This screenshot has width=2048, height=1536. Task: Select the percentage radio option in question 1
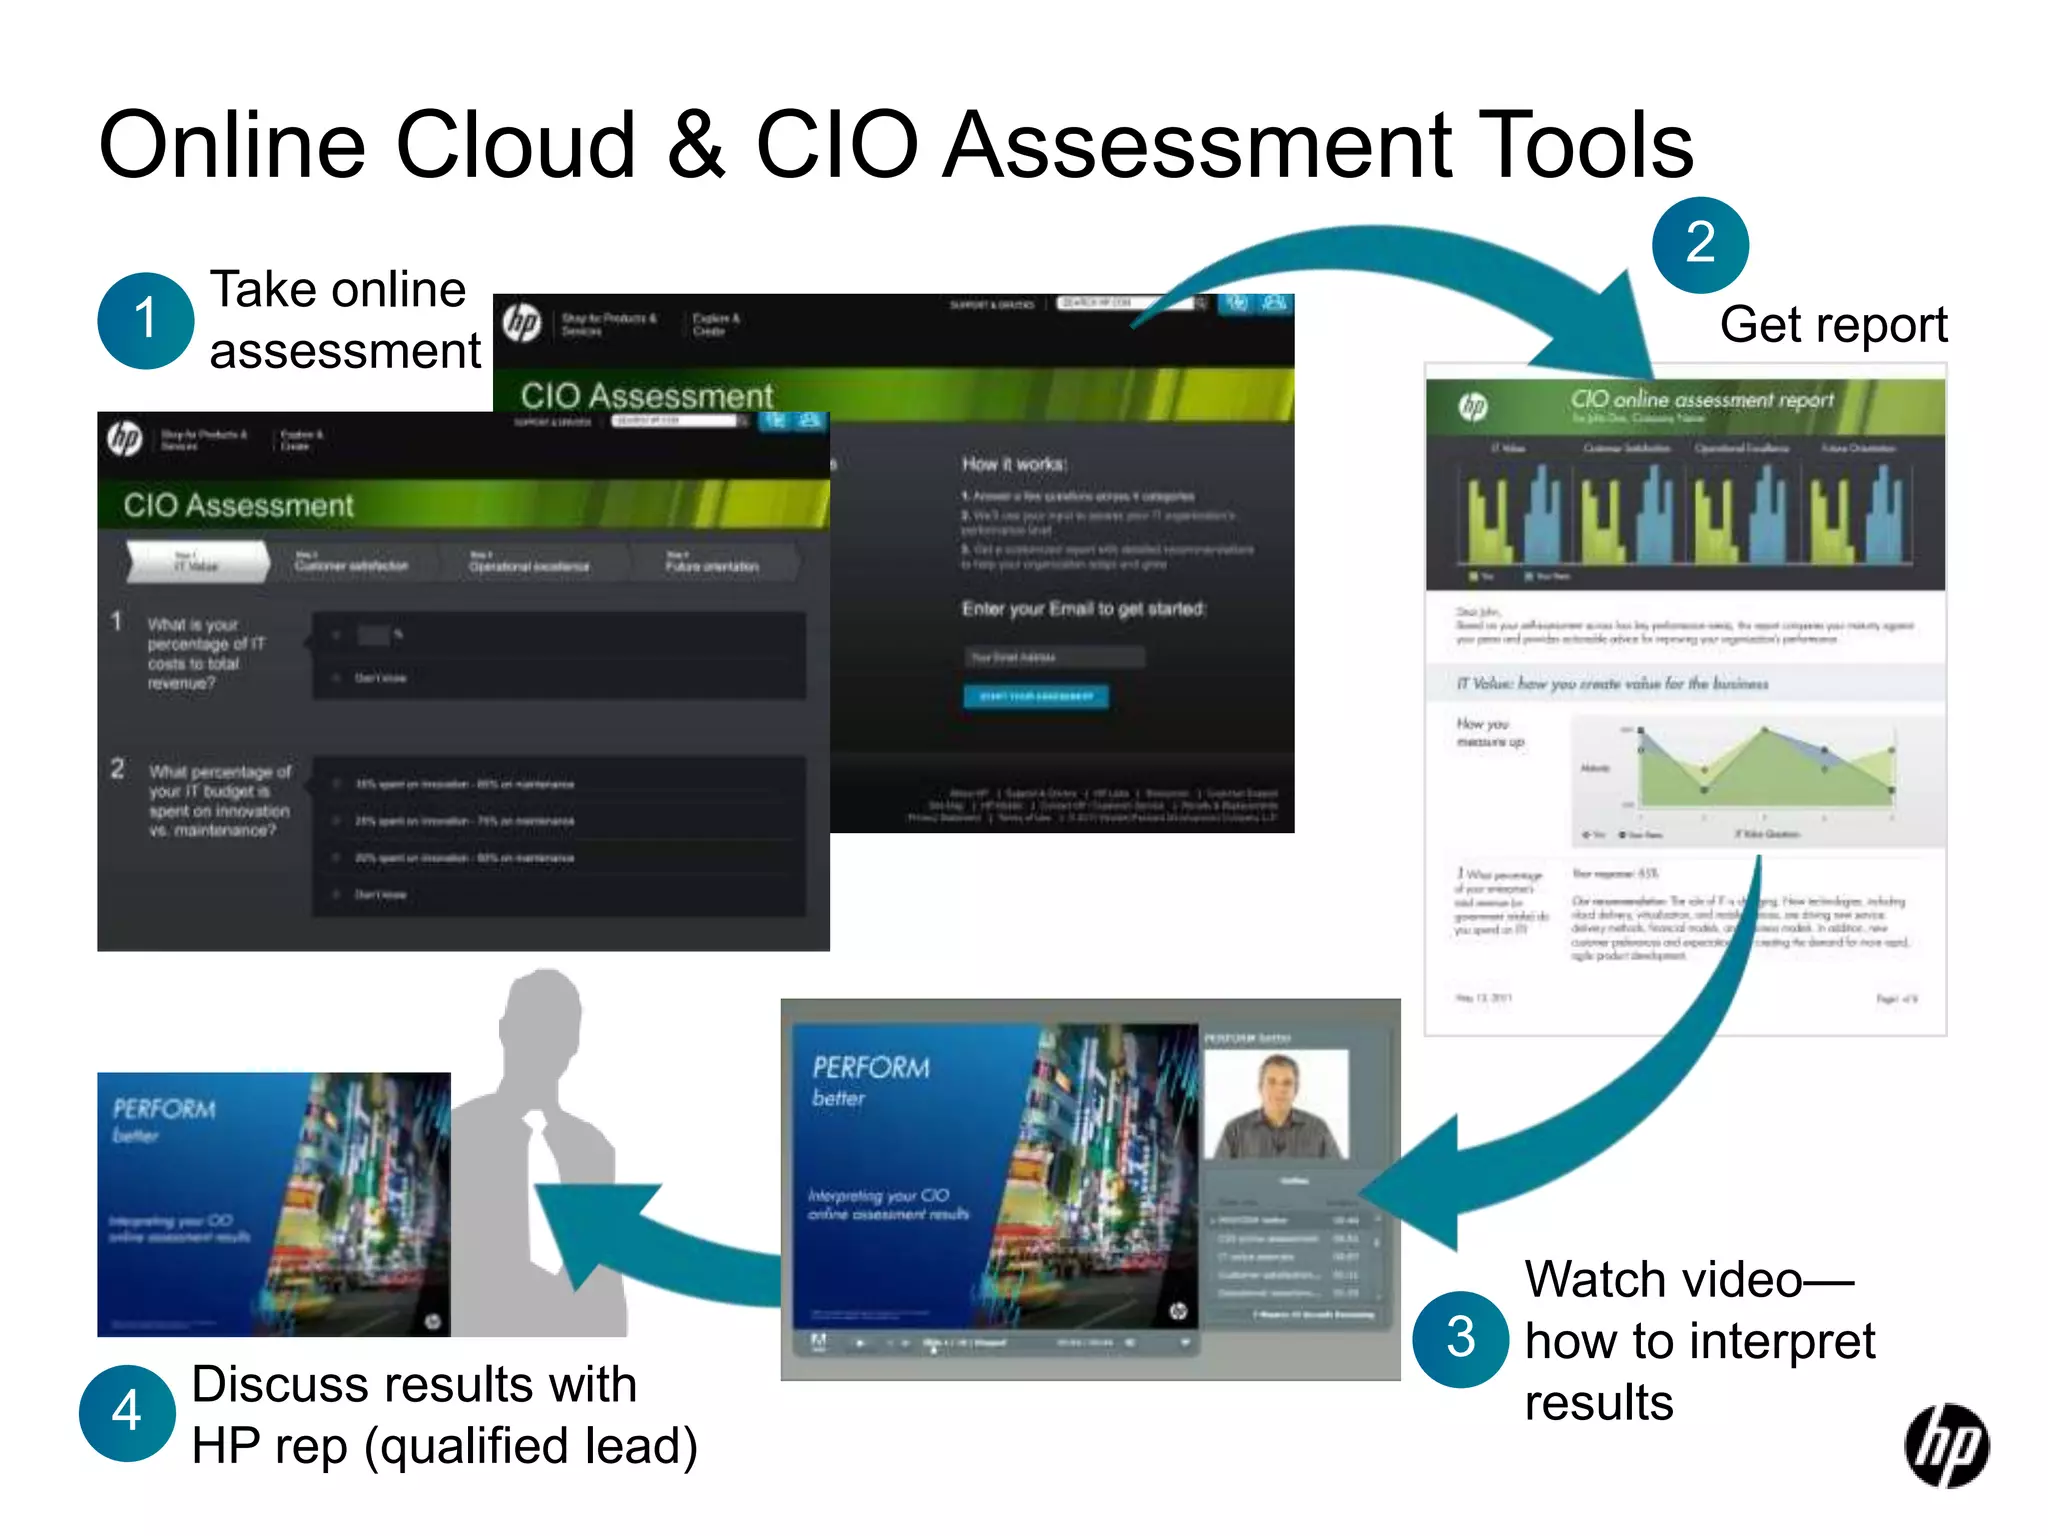point(337,635)
